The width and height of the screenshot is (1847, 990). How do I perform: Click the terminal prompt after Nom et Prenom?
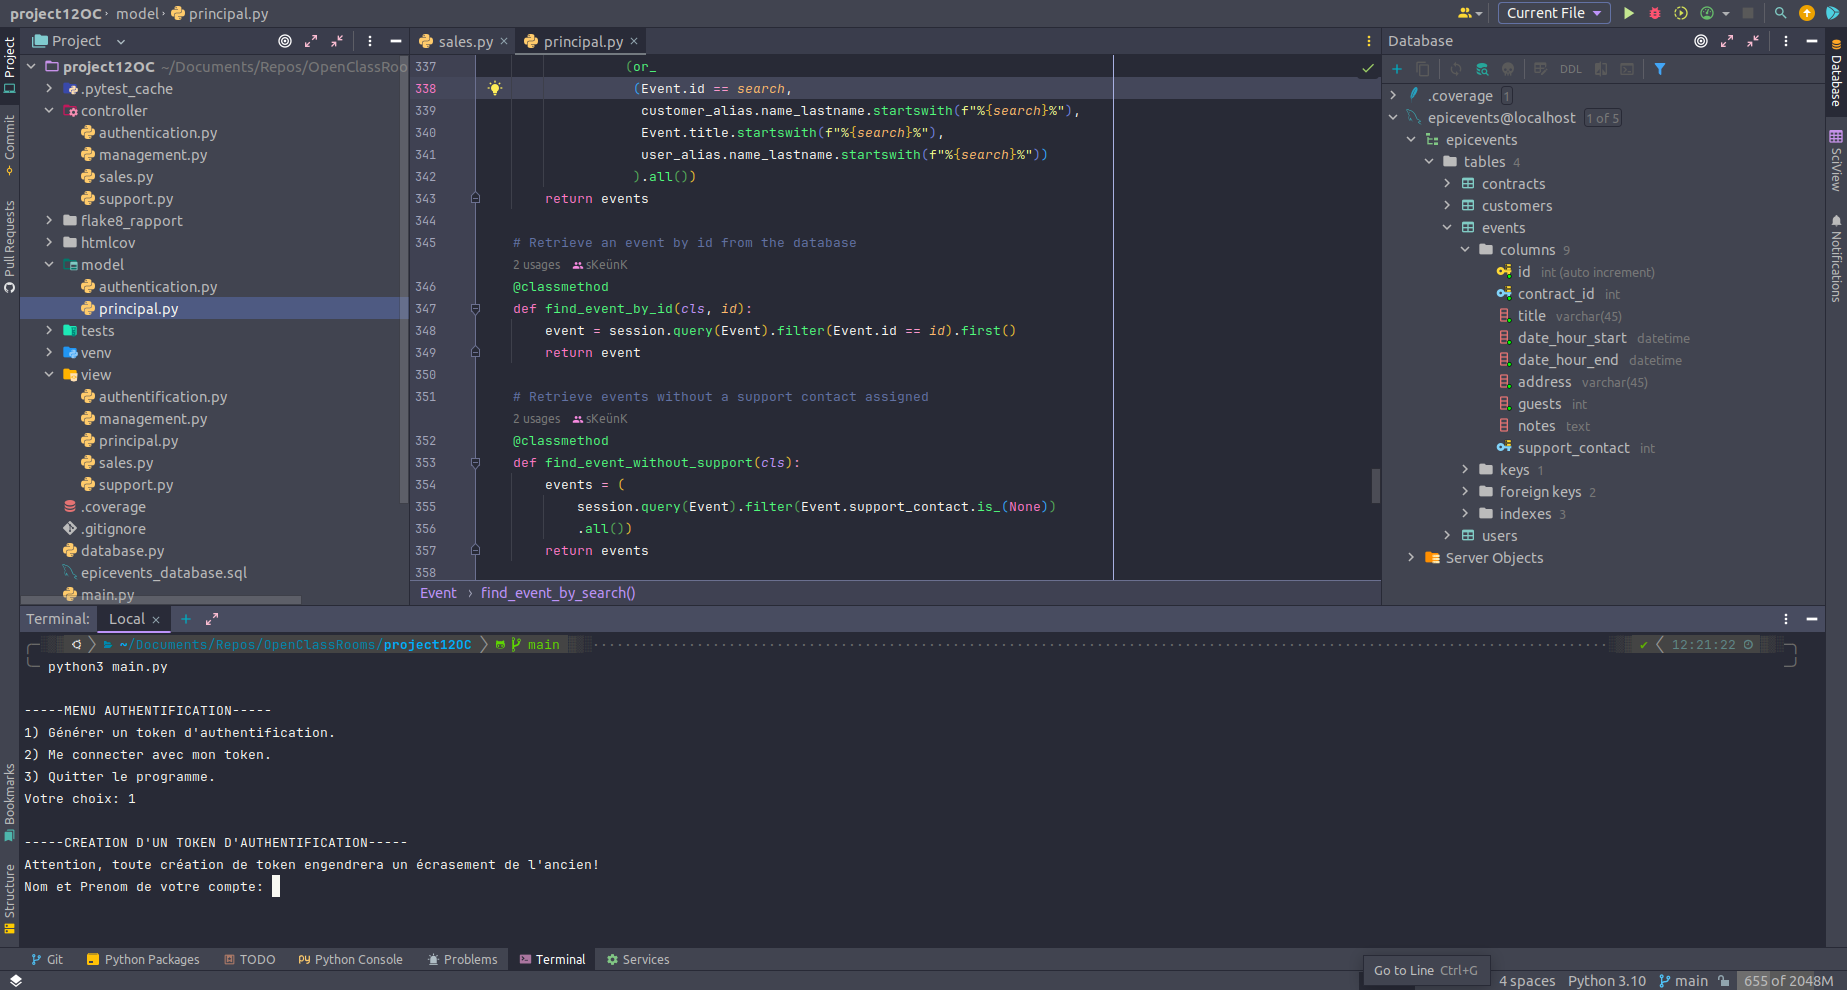(276, 886)
